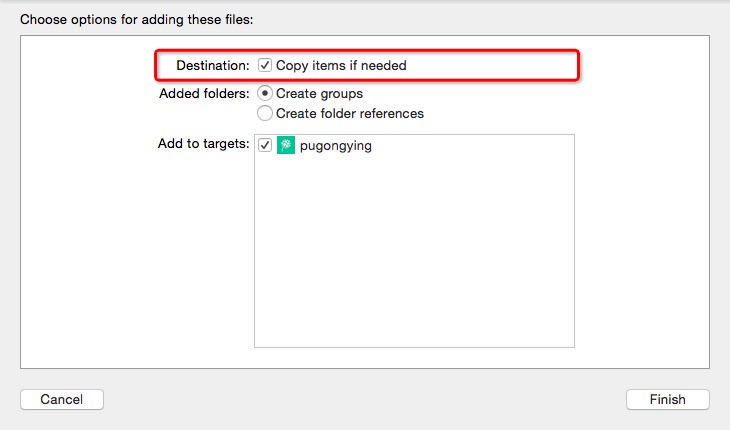This screenshot has height=430, width=730.
Task: Click the Added folders label
Action: [x=204, y=93]
